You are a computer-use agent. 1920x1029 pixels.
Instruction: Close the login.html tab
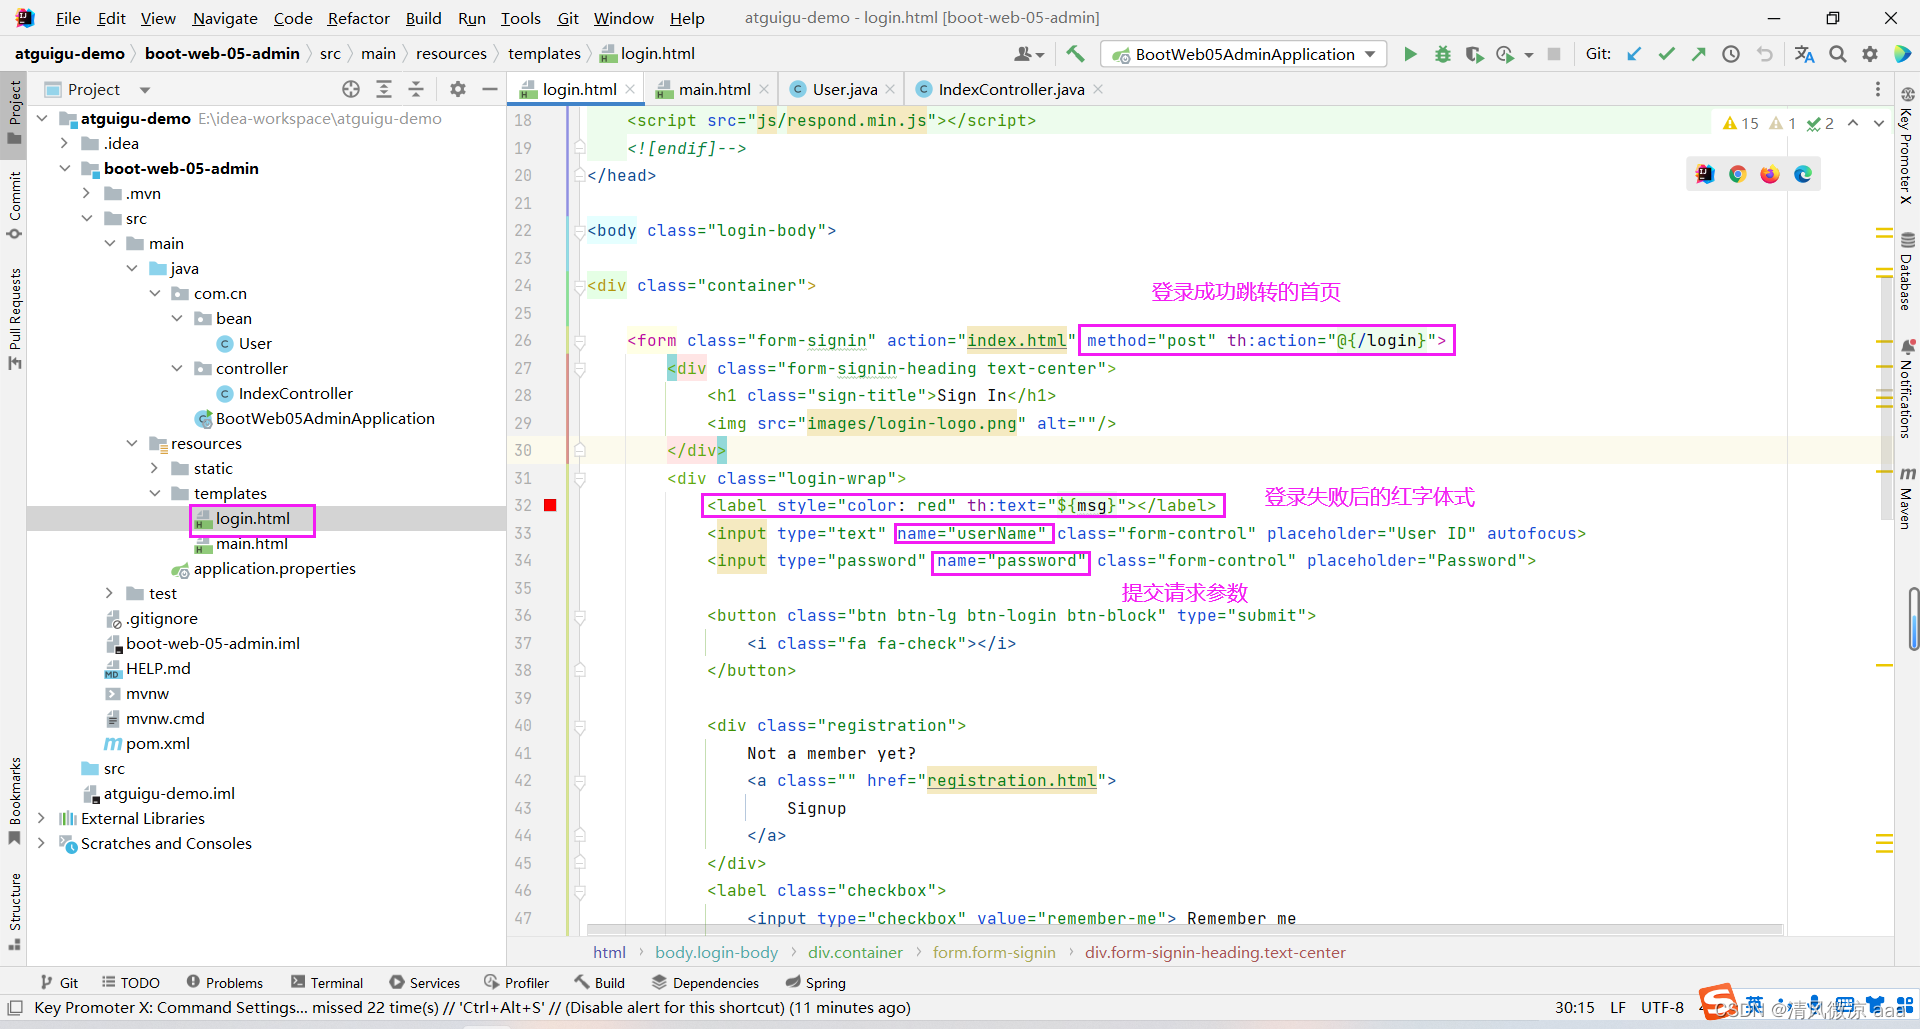(630, 89)
